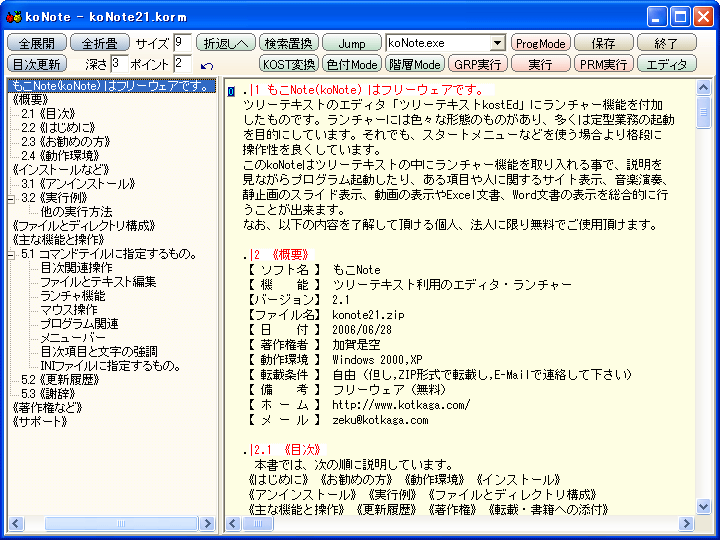Click the blue line marker in editor gutter

231,91
